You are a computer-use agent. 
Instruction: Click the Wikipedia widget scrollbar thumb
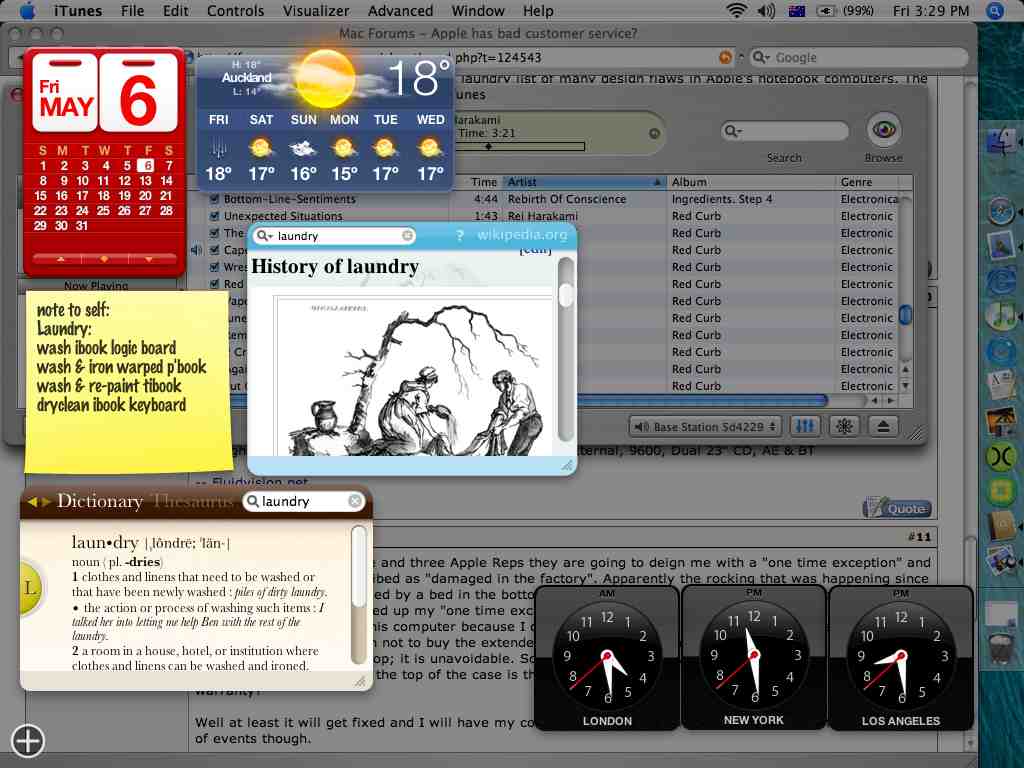[566, 294]
